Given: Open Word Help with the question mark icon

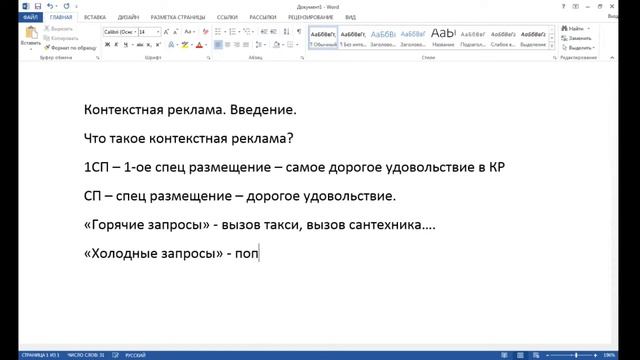Looking at the screenshot, I should (x=563, y=6).
